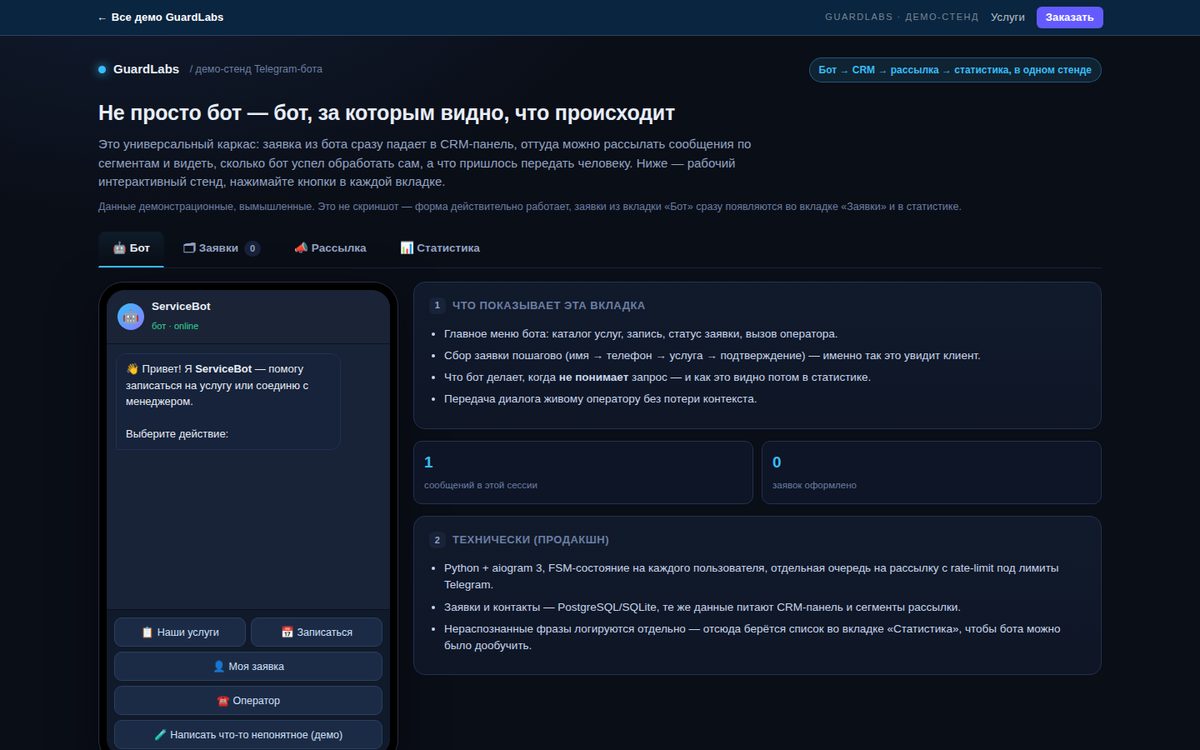
Task: Click Написать что-то непонятное (демо) button
Action: (248, 734)
